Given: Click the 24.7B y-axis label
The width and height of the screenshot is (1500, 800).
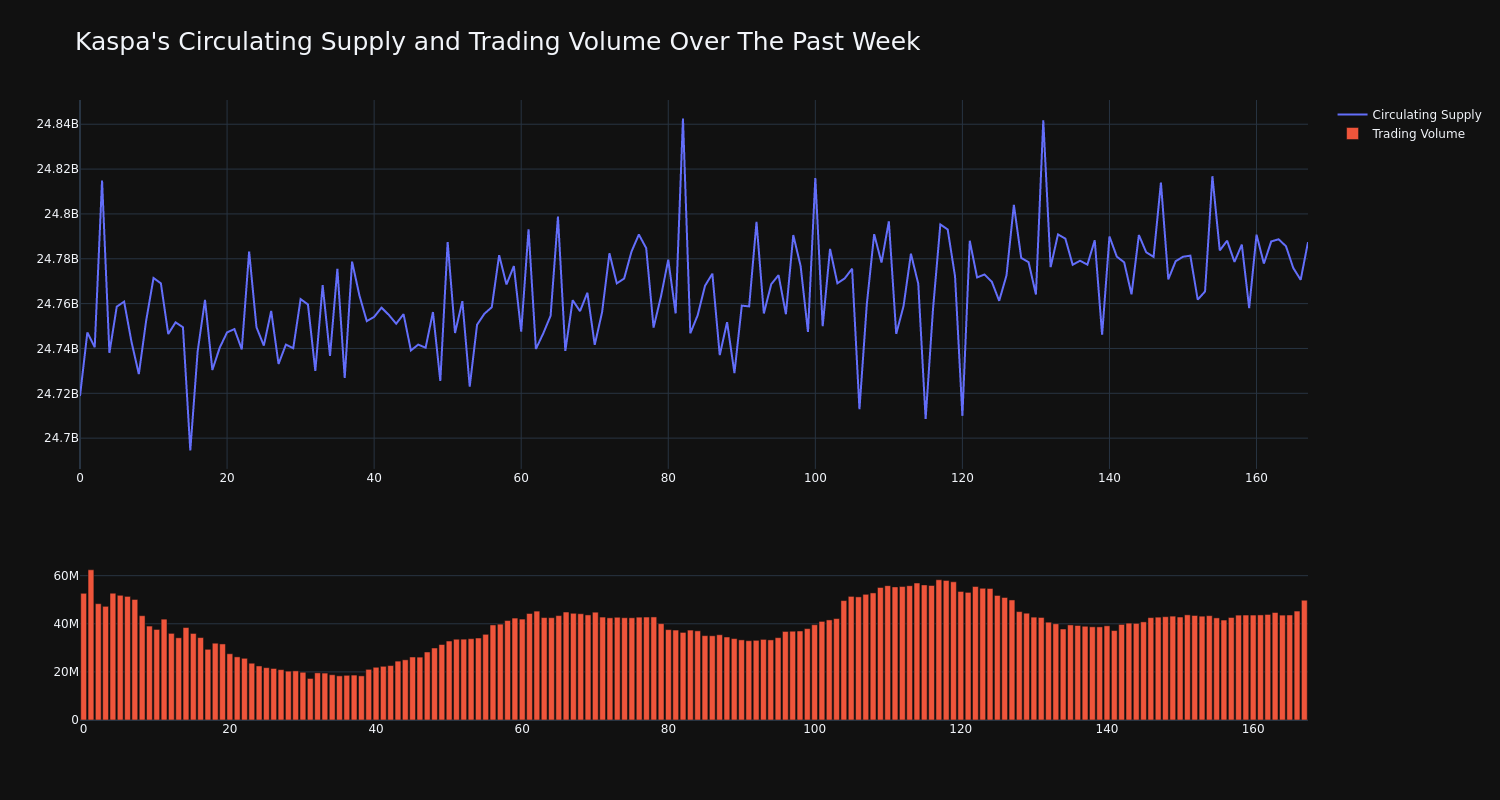Looking at the screenshot, I should tap(61, 438).
